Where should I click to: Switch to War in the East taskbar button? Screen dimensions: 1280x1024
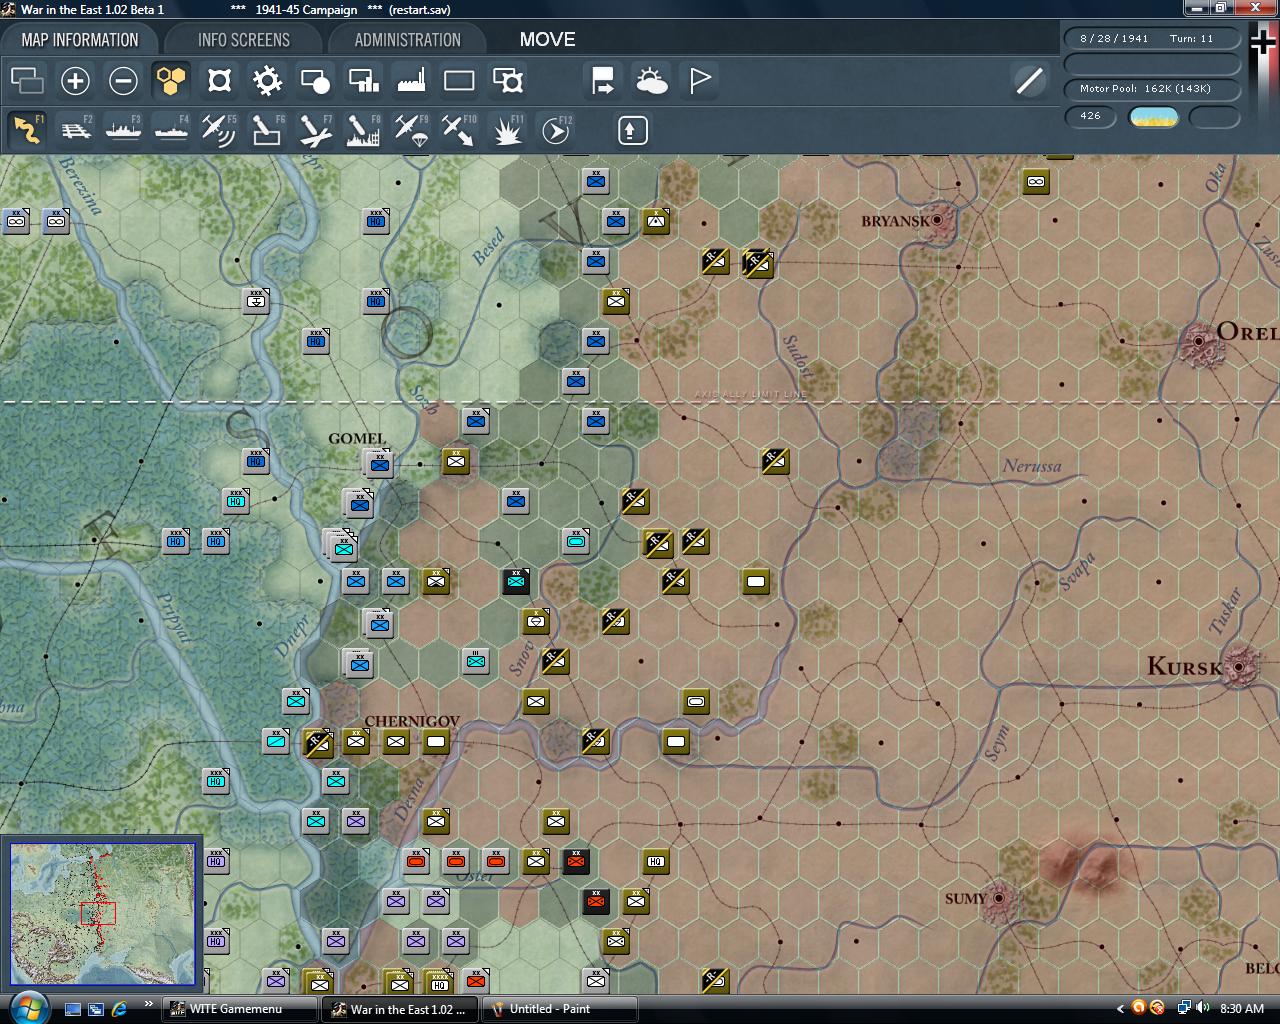coord(401,1009)
